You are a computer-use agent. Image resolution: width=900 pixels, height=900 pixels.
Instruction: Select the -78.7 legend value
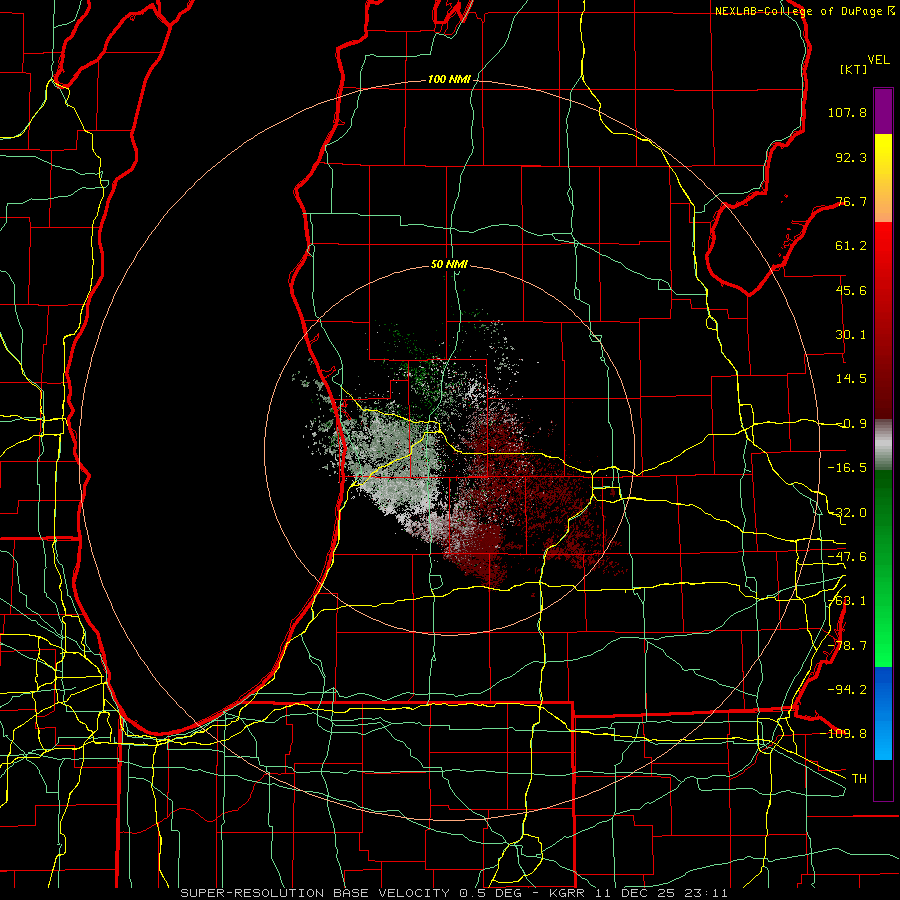(x=847, y=646)
